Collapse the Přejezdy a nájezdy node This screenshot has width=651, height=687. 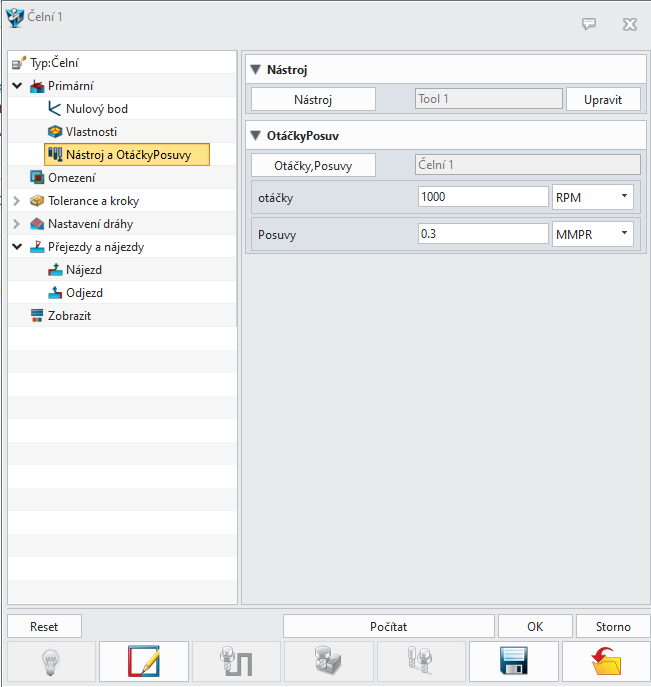pos(17,247)
